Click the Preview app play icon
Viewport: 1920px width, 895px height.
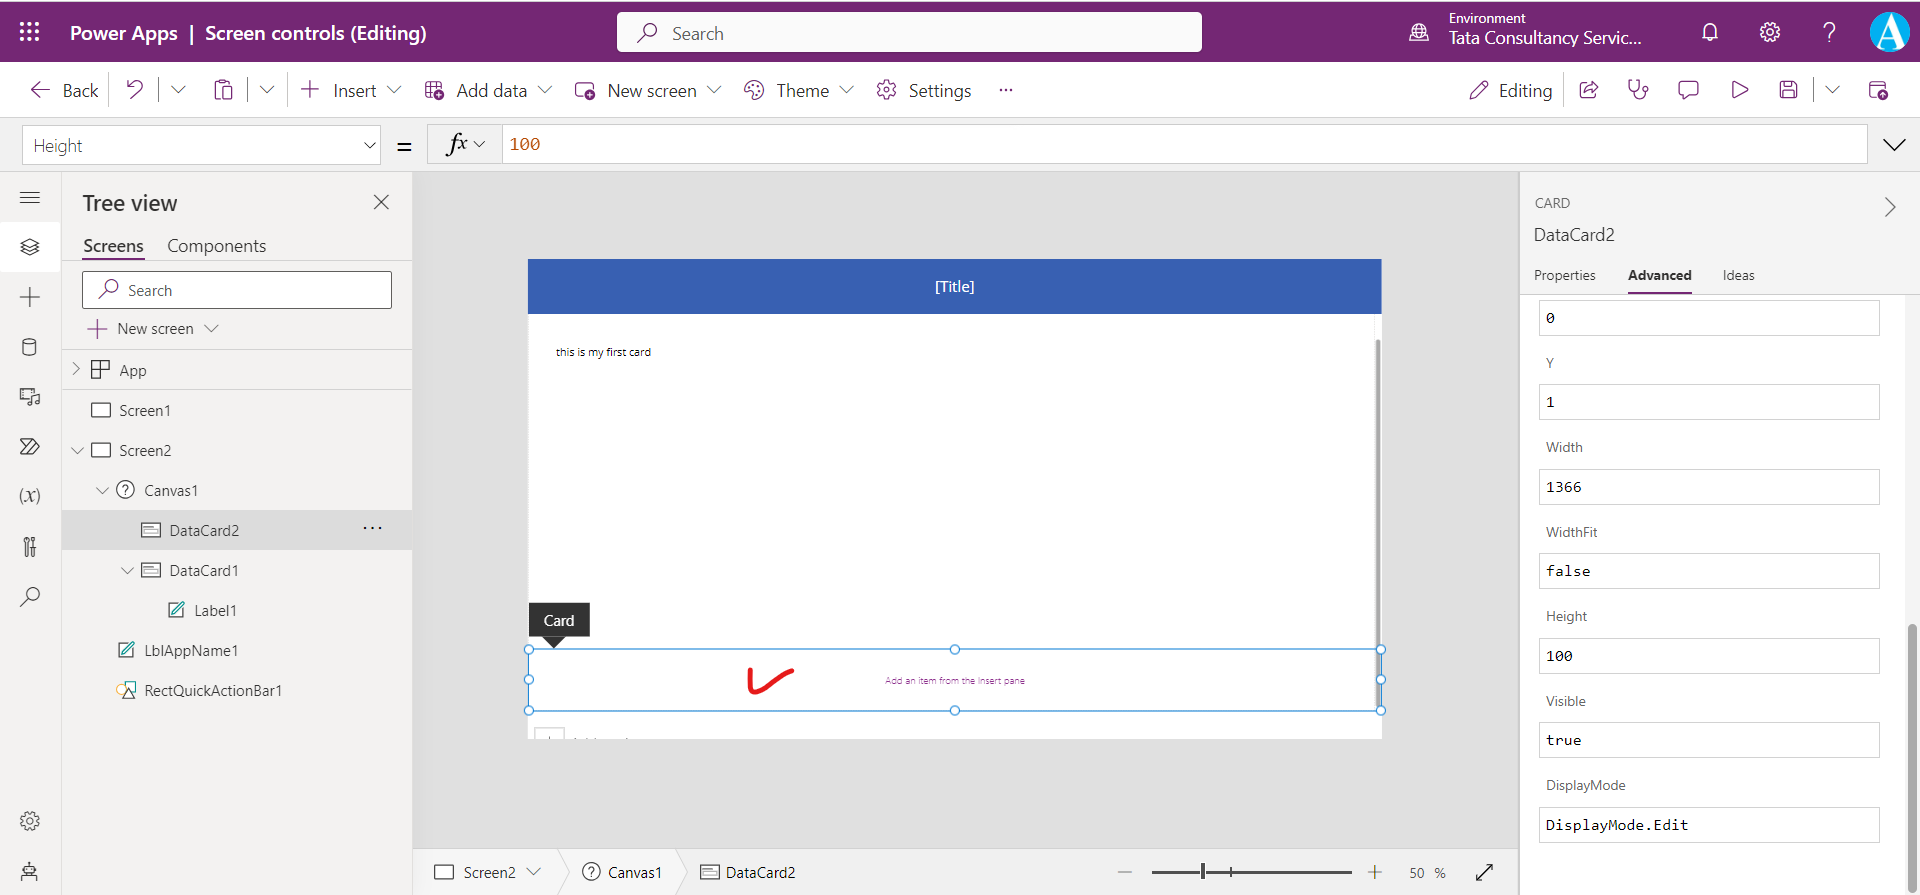(1740, 90)
